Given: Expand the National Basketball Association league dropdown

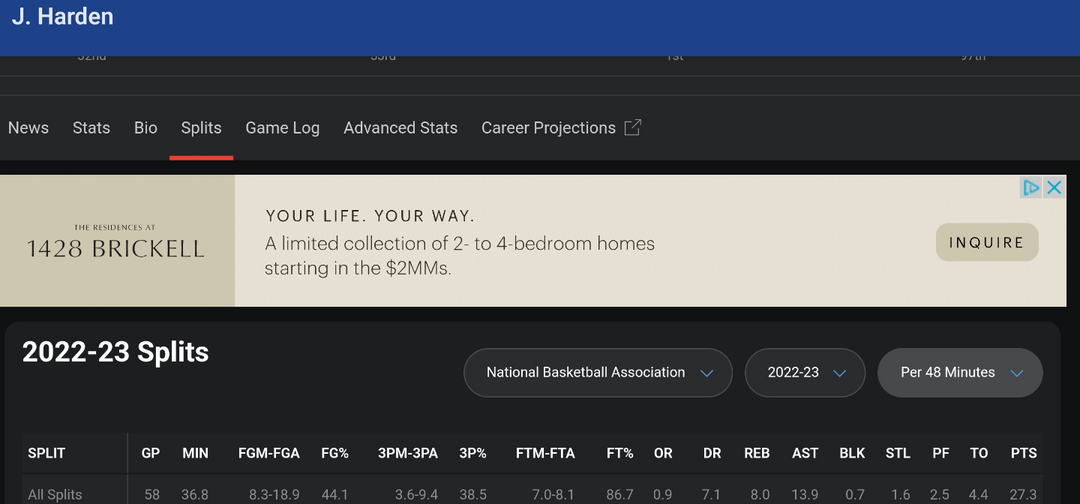Looking at the screenshot, I should pyautogui.click(x=598, y=373).
